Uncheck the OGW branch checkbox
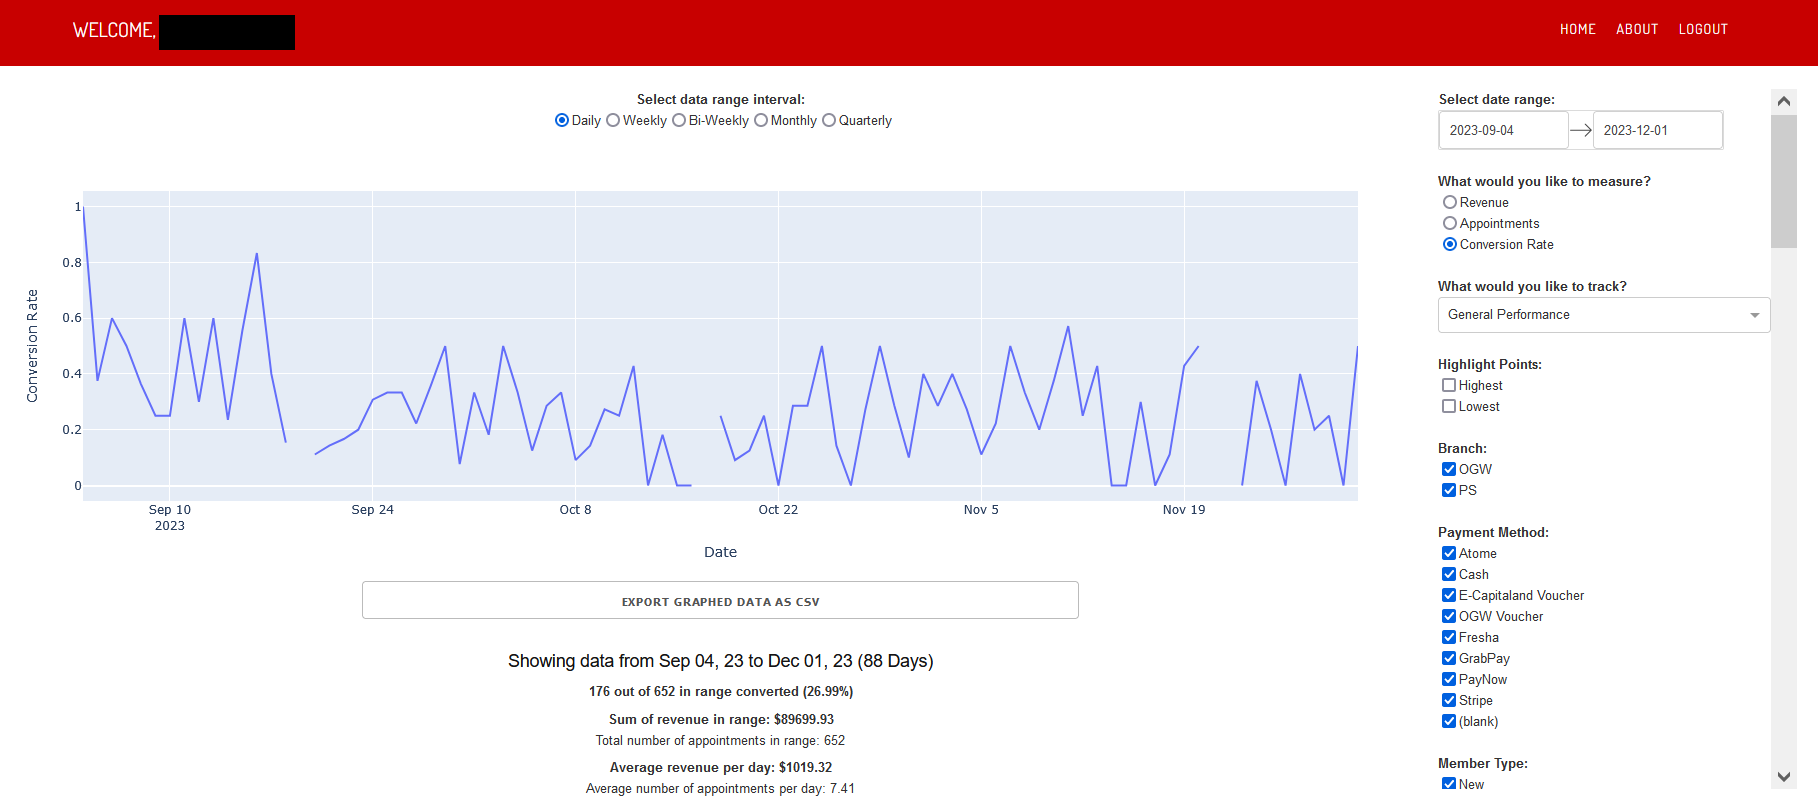This screenshot has height=804, width=1818. [1449, 469]
